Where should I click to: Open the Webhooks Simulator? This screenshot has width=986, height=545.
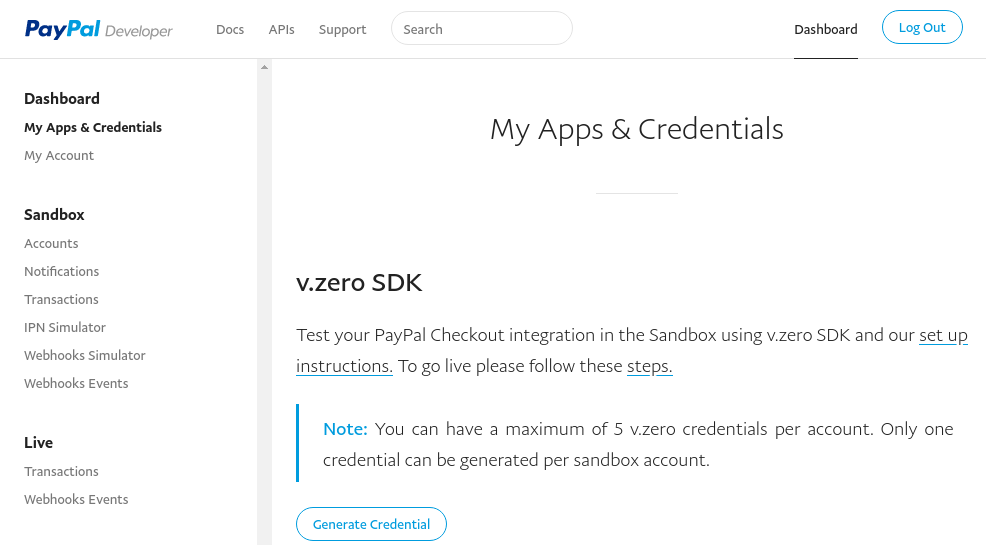click(x=85, y=355)
